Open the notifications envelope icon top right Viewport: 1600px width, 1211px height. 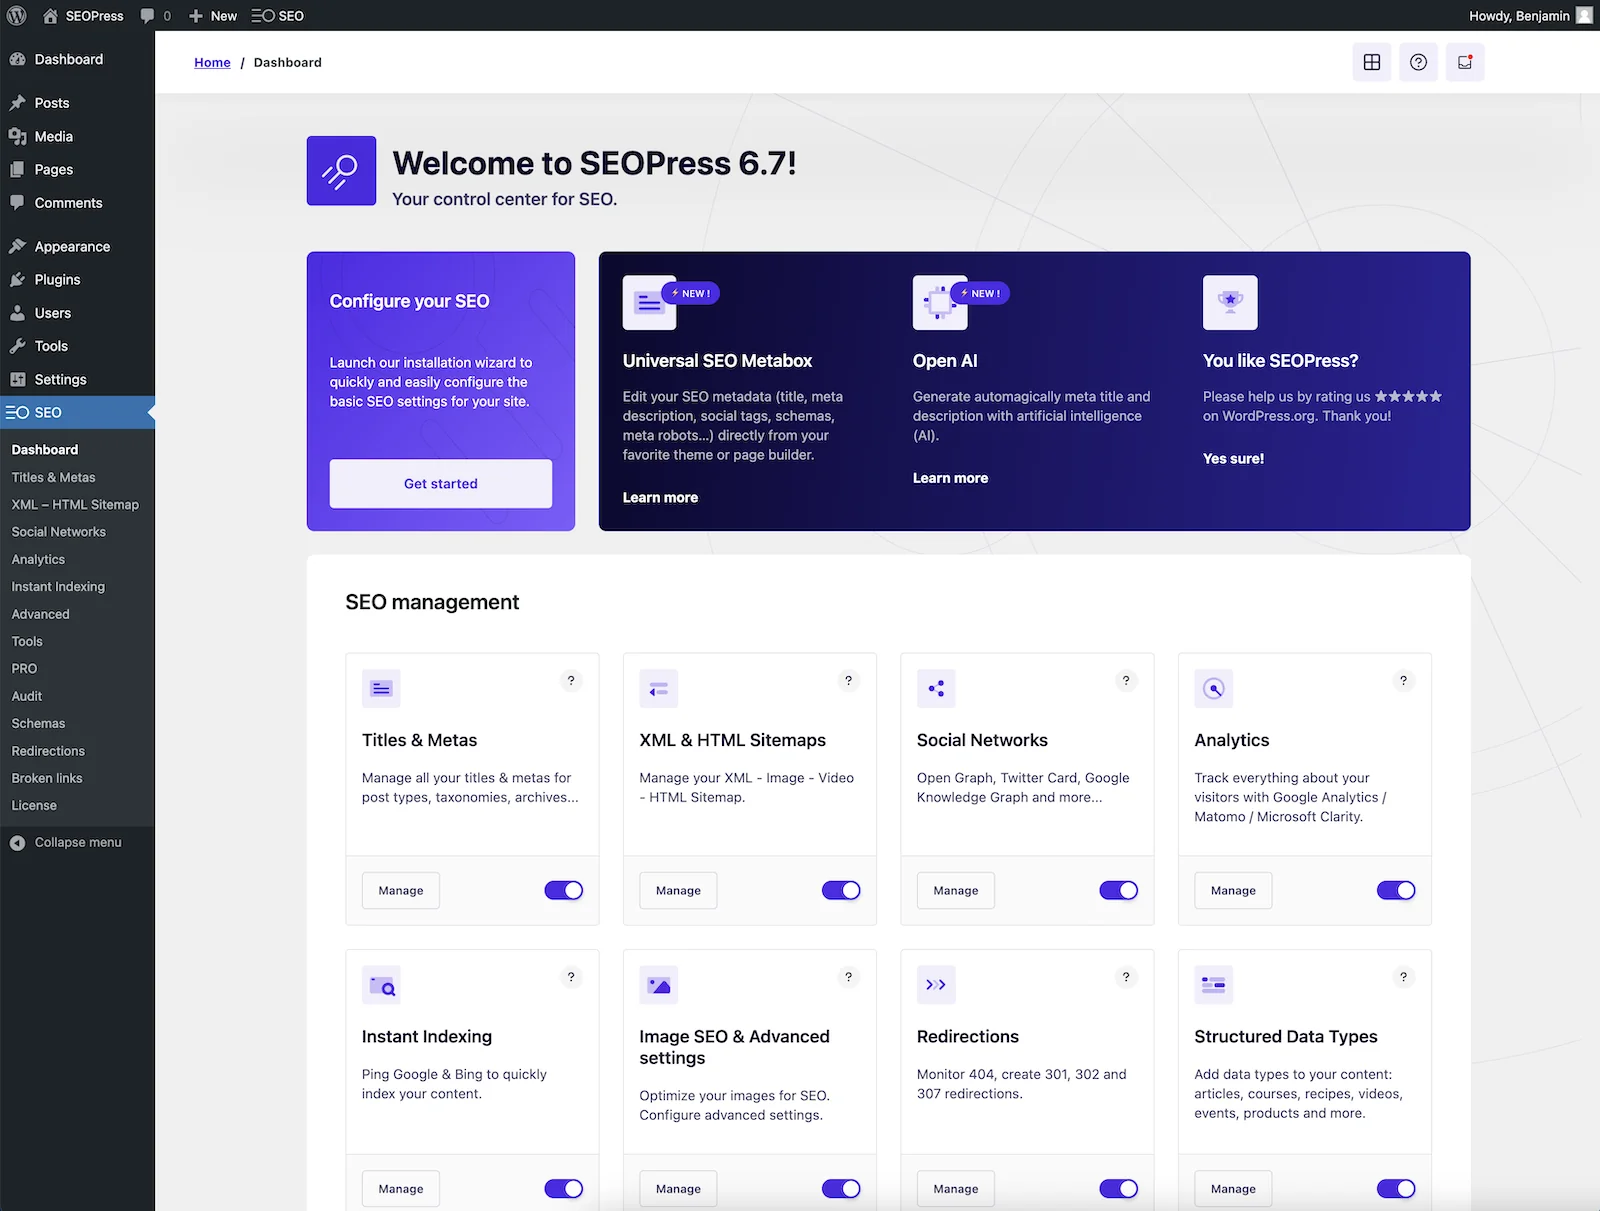1464,62
